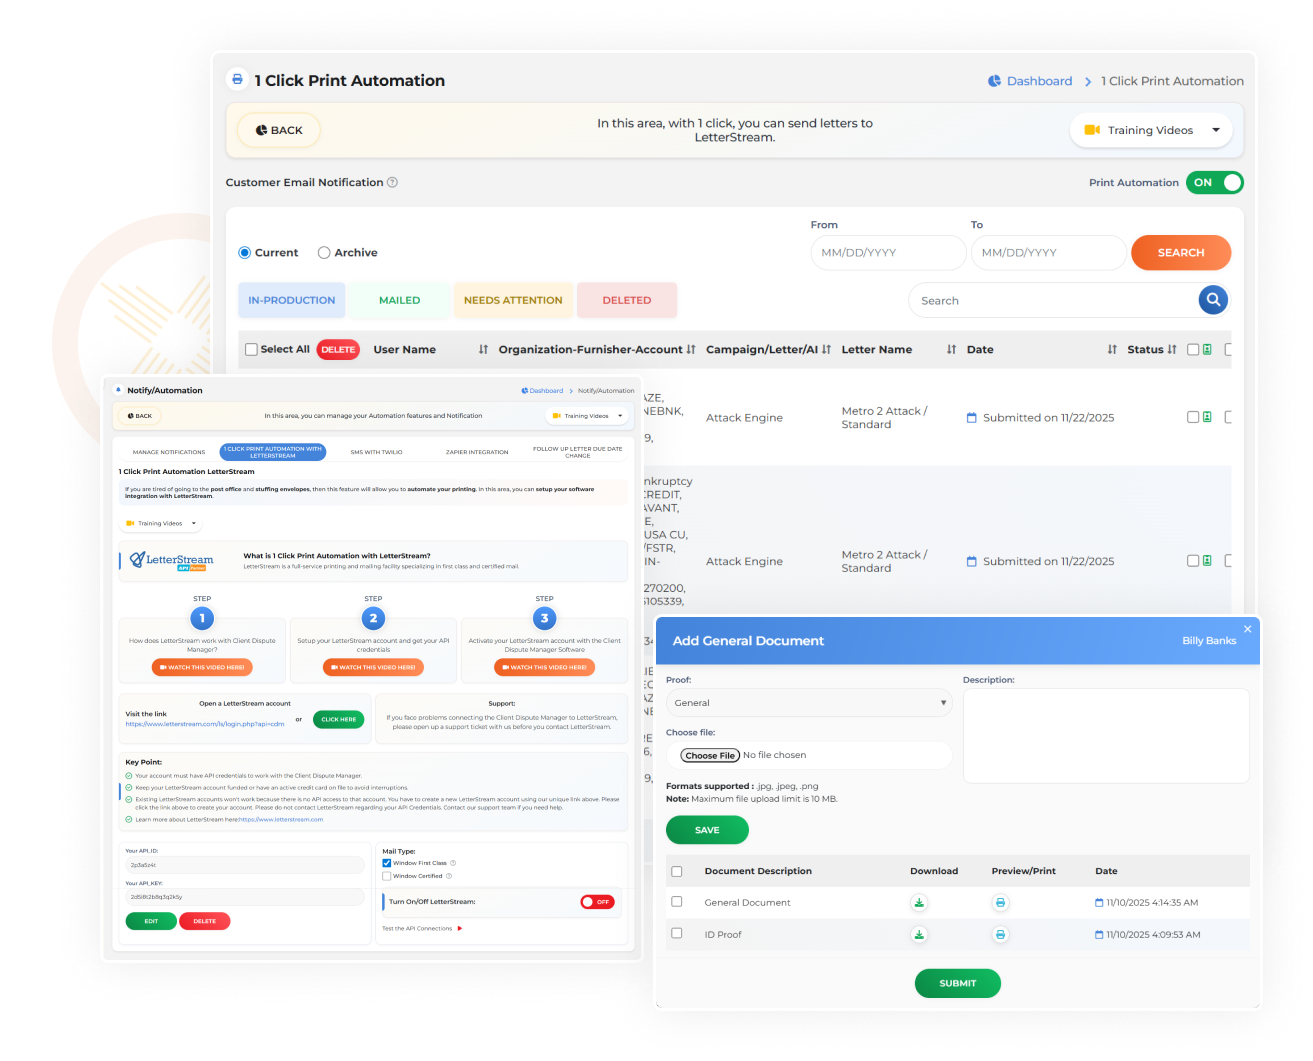Open the Proof dropdown showing General

(808, 703)
